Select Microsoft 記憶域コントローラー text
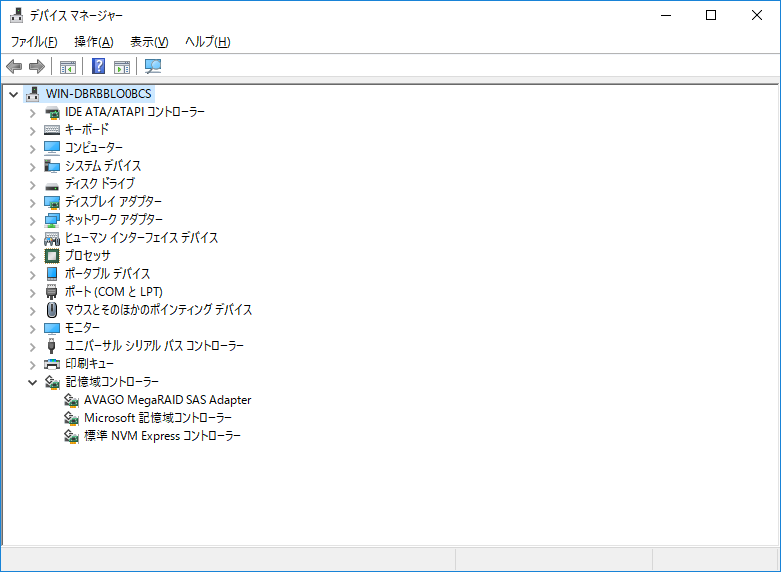This screenshot has height=572, width=781. (x=158, y=418)
